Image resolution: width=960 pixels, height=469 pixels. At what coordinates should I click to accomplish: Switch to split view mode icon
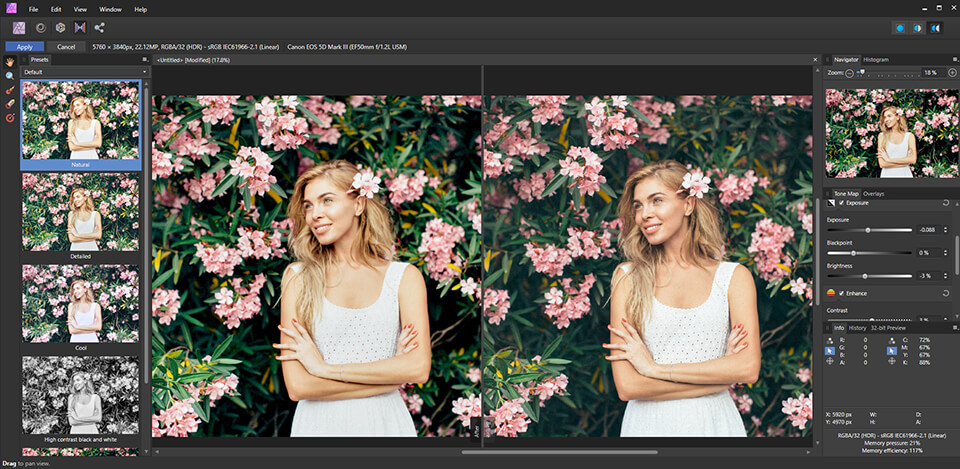[x=917, y=28]
